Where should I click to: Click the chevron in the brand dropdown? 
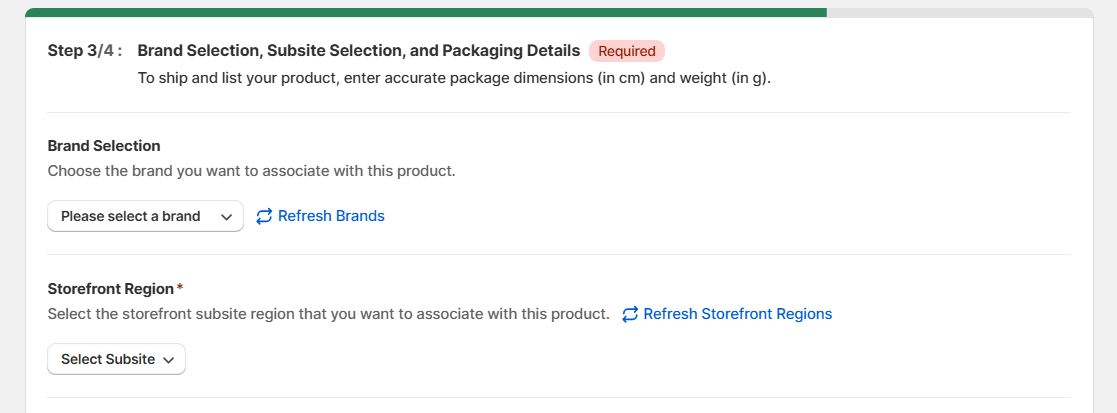click(227, 217)
